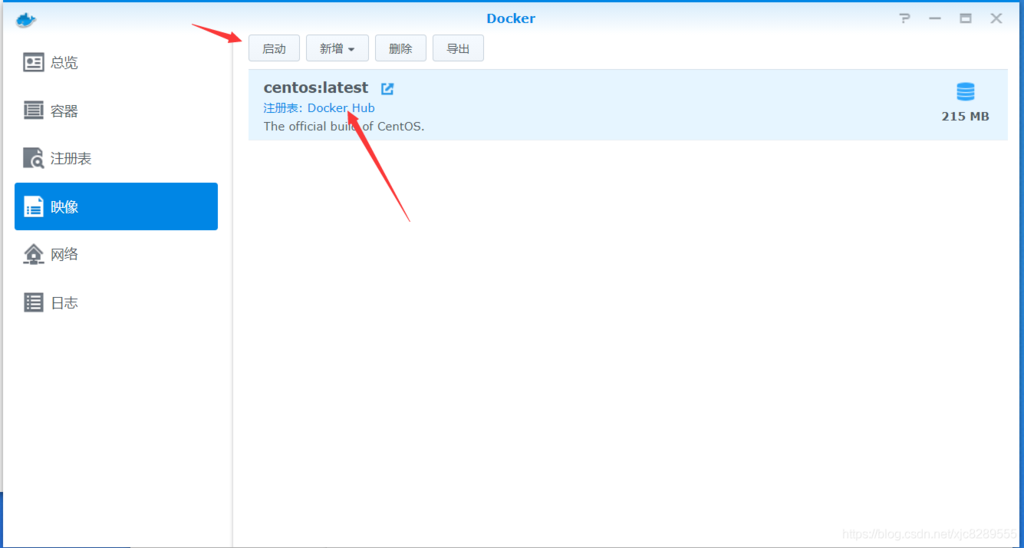Click the 删除 button
Image resolution: width=1024 pixels, height=548 pixels.
coord(400,49)
